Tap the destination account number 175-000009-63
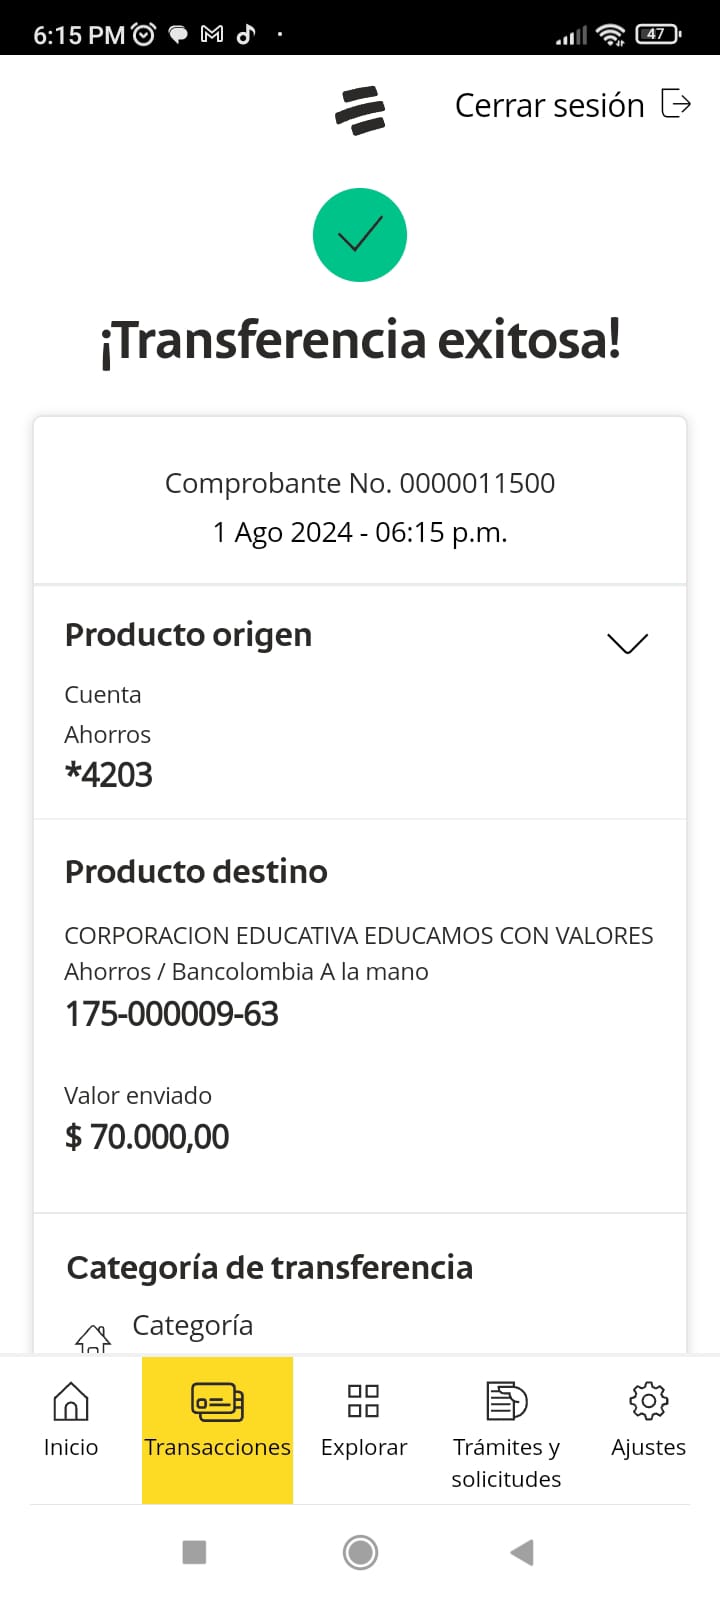The image size is (720, 1600). [x=172, y=1014]
